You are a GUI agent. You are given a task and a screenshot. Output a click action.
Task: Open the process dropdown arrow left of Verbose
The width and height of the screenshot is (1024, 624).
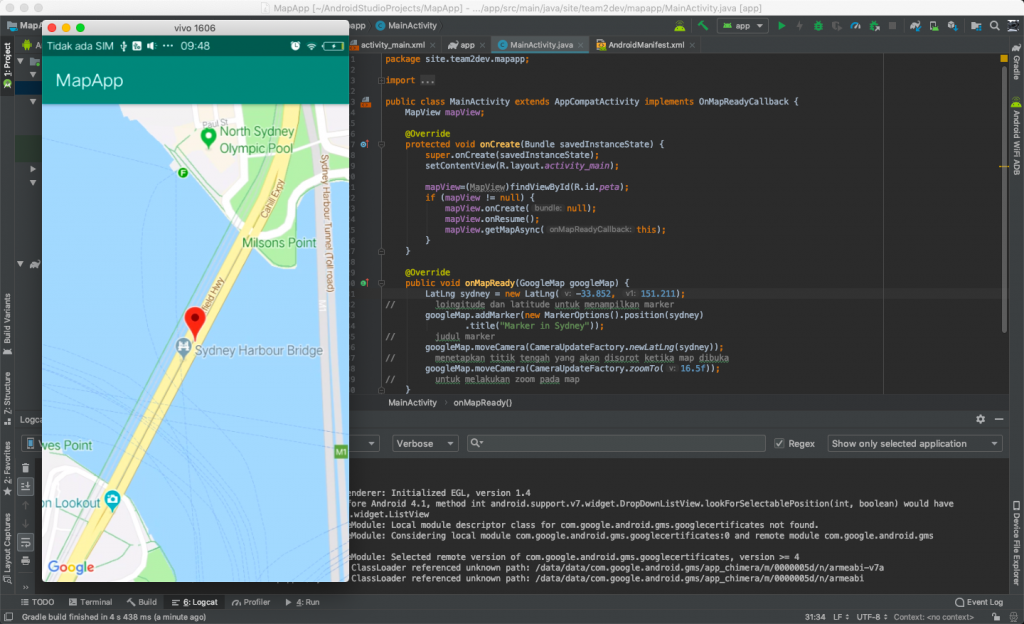(371, 443)
